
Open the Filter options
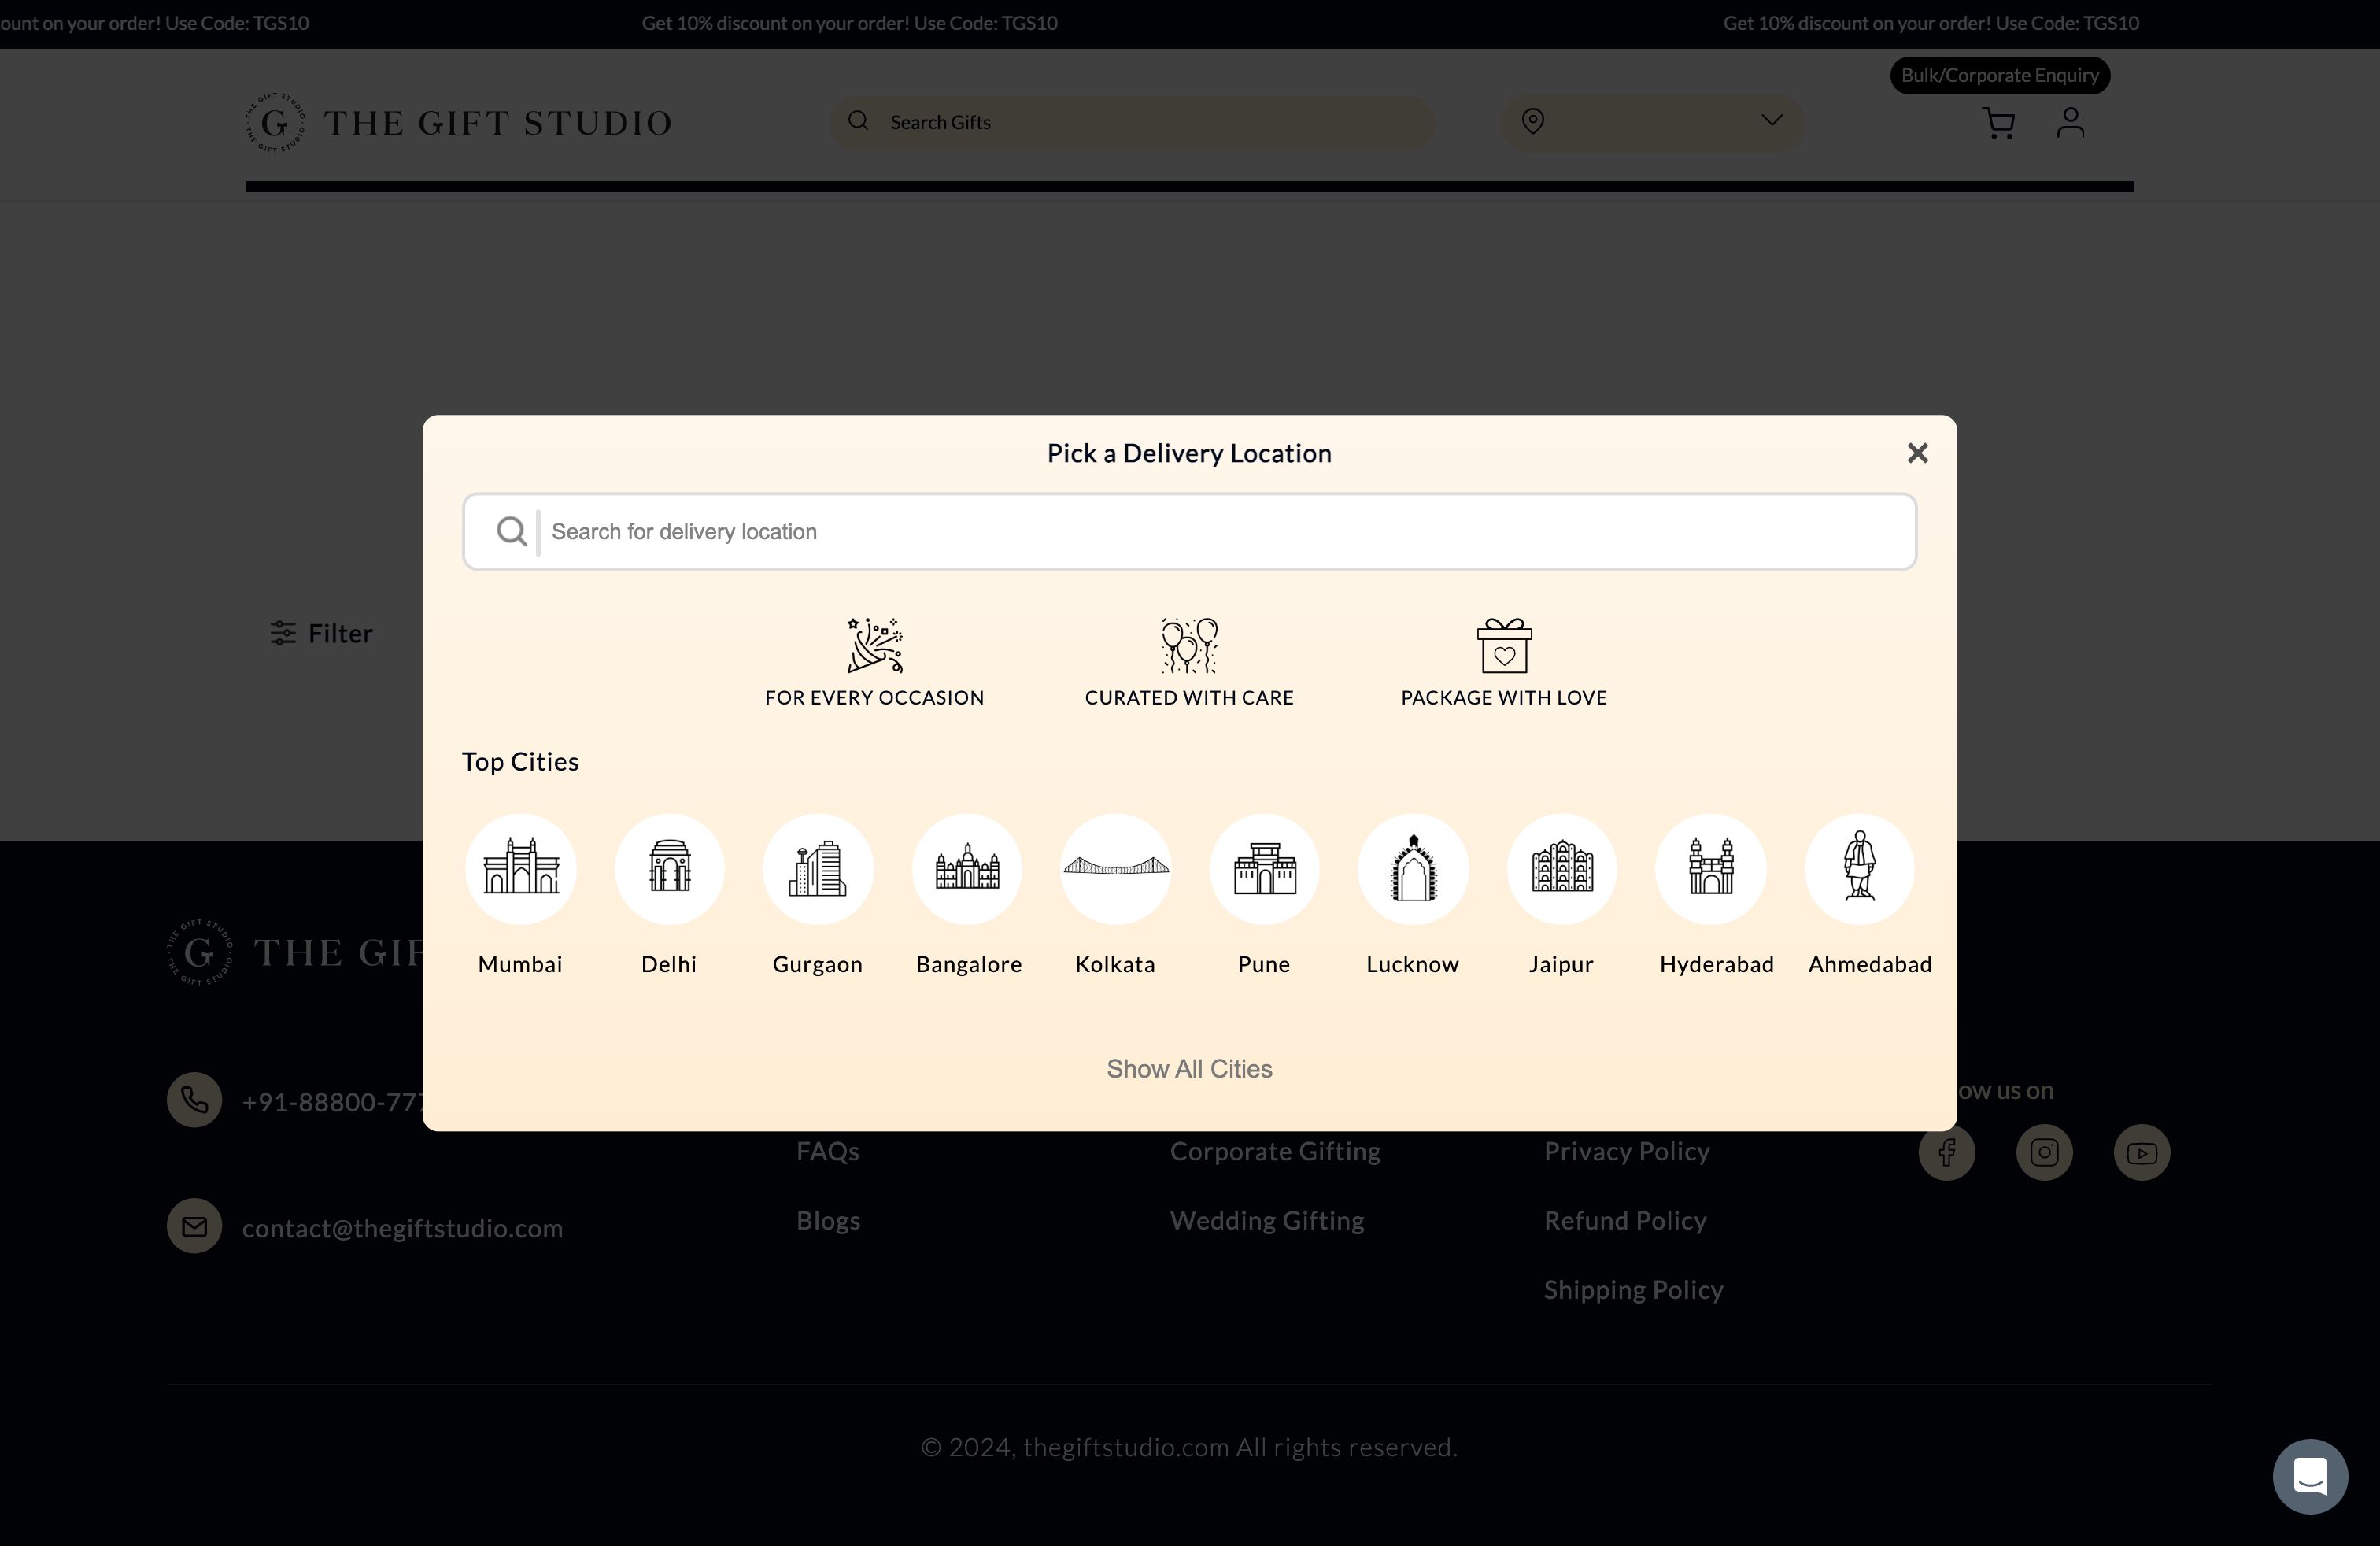pyautogui.click(x=322, y=633)
